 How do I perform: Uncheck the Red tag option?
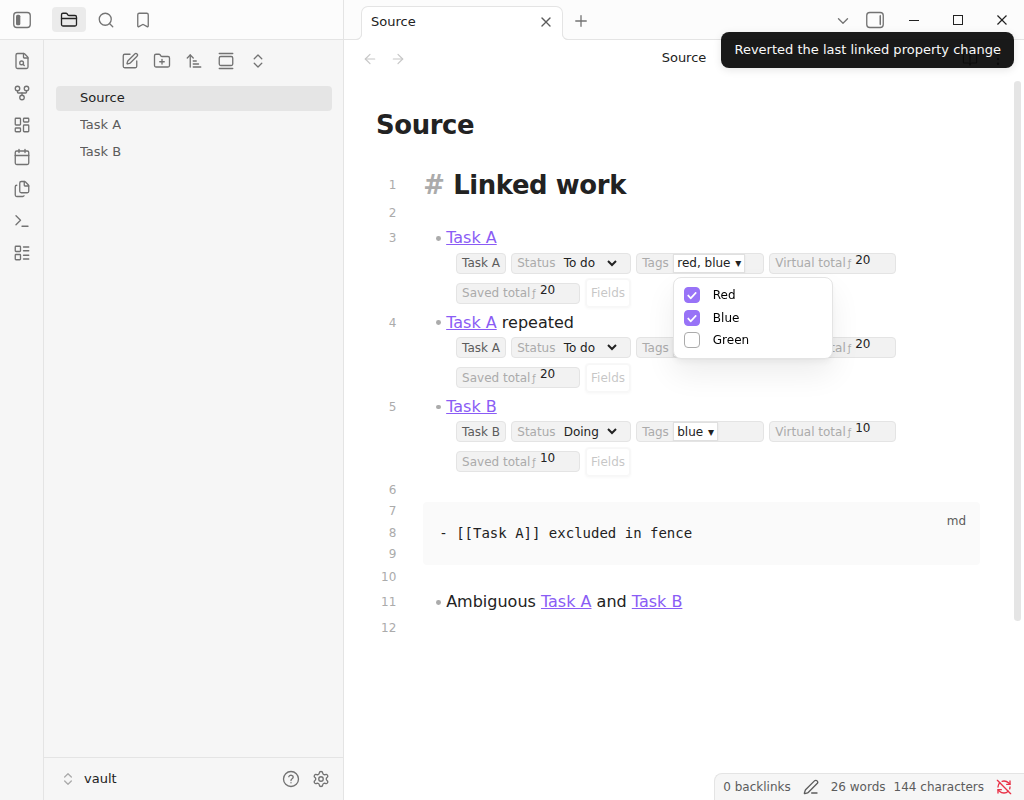pyautogui.click(x=692, y=295)
